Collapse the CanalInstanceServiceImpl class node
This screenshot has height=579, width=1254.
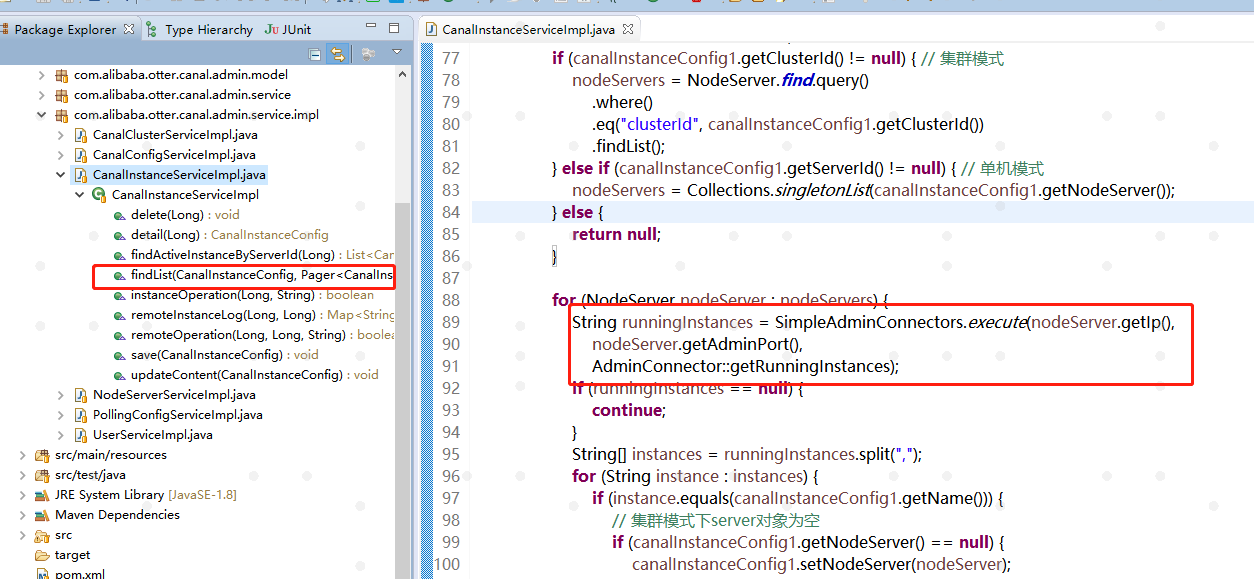click(x=79, y=195)
